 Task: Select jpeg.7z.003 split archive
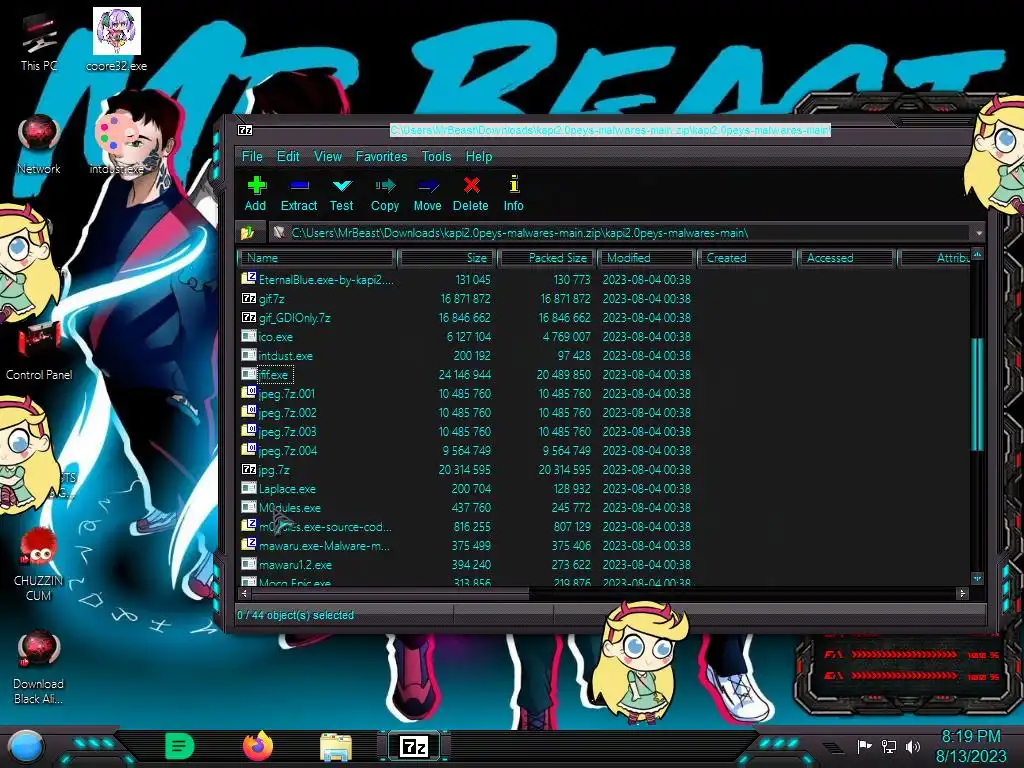466,431
